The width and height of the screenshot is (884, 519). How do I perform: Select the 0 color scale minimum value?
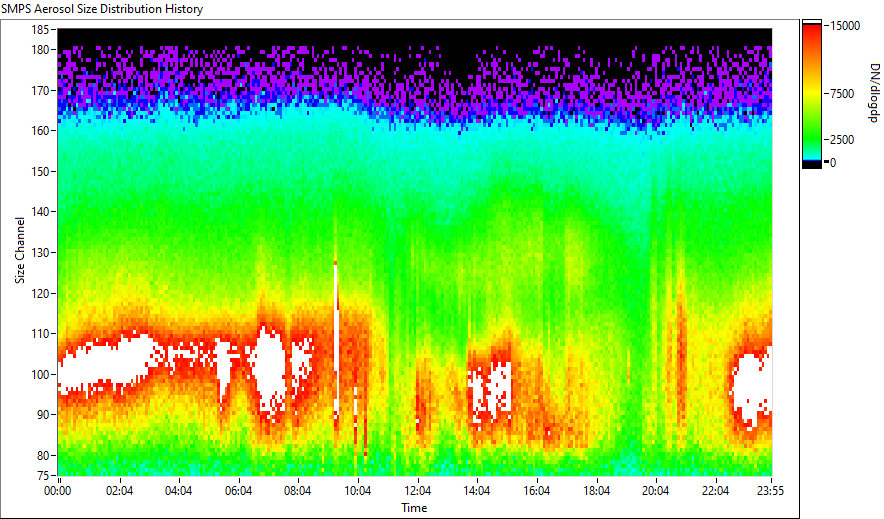(x=833, y=163)
